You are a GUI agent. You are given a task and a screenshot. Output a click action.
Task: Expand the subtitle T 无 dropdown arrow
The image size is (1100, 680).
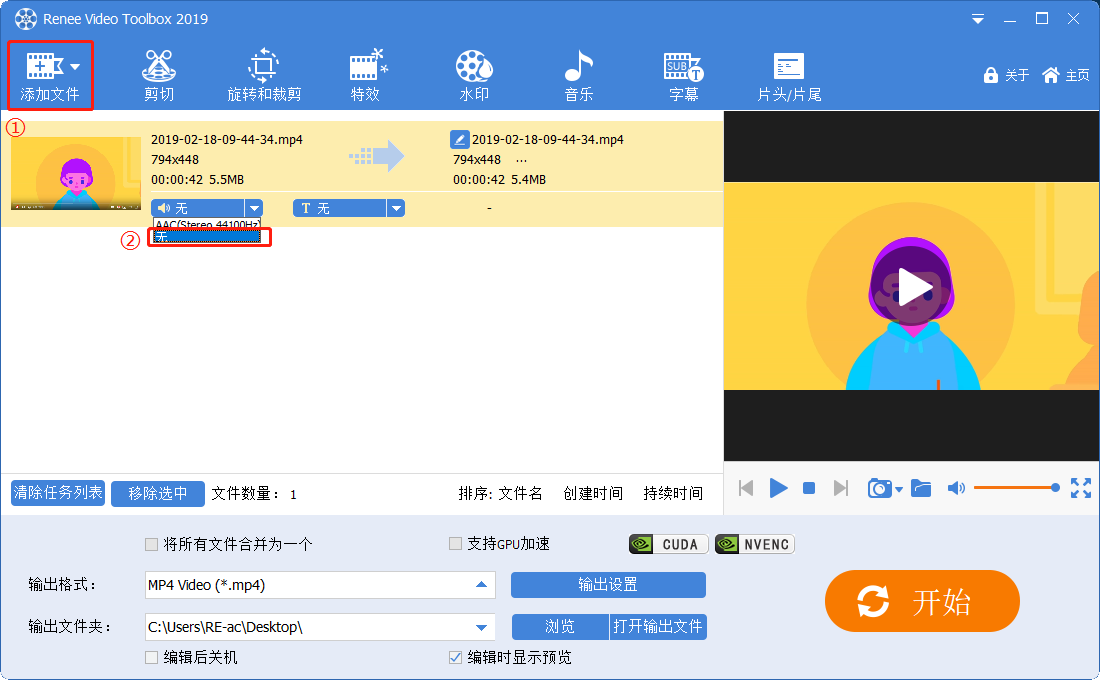coord(396,208)
